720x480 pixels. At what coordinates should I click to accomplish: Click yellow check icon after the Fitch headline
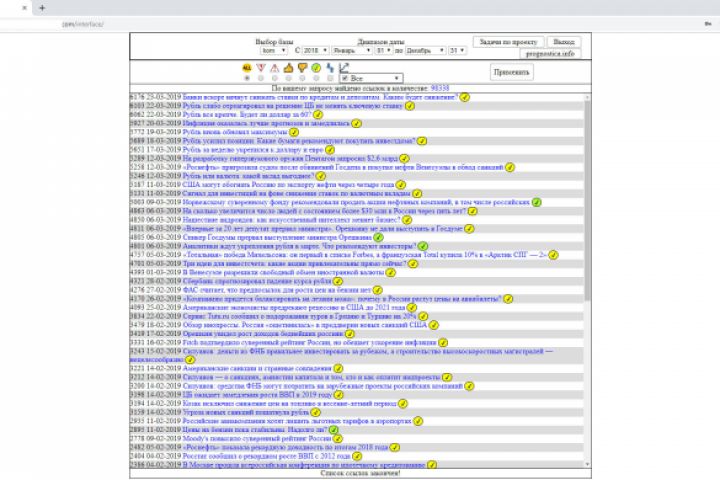point(443,343)
